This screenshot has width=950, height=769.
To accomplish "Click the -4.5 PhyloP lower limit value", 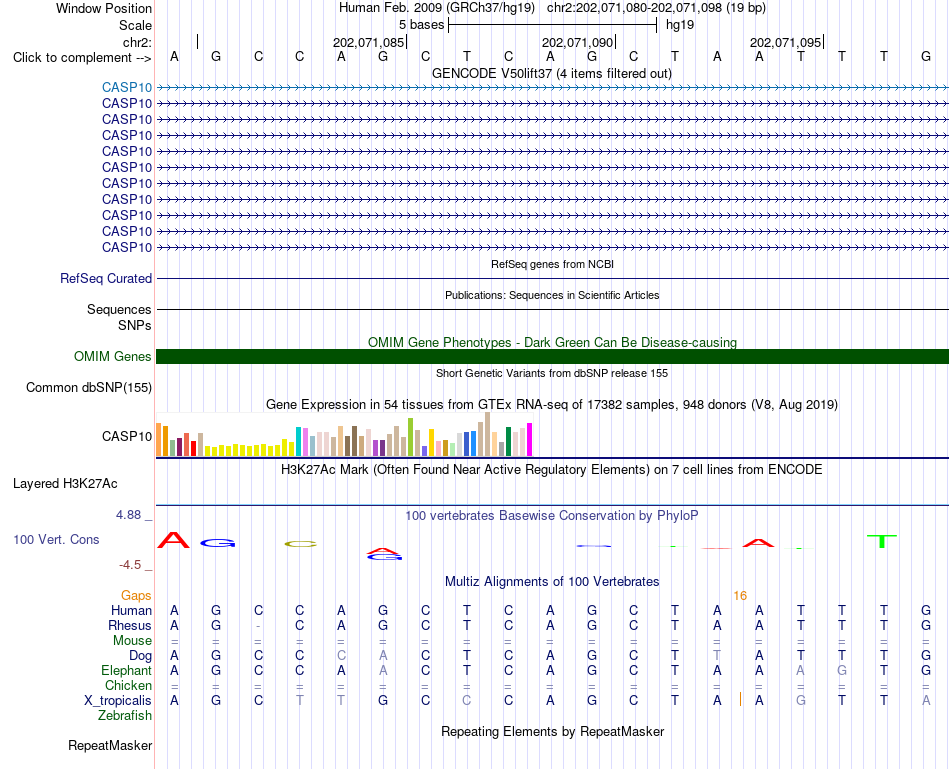I will point(130,565).
